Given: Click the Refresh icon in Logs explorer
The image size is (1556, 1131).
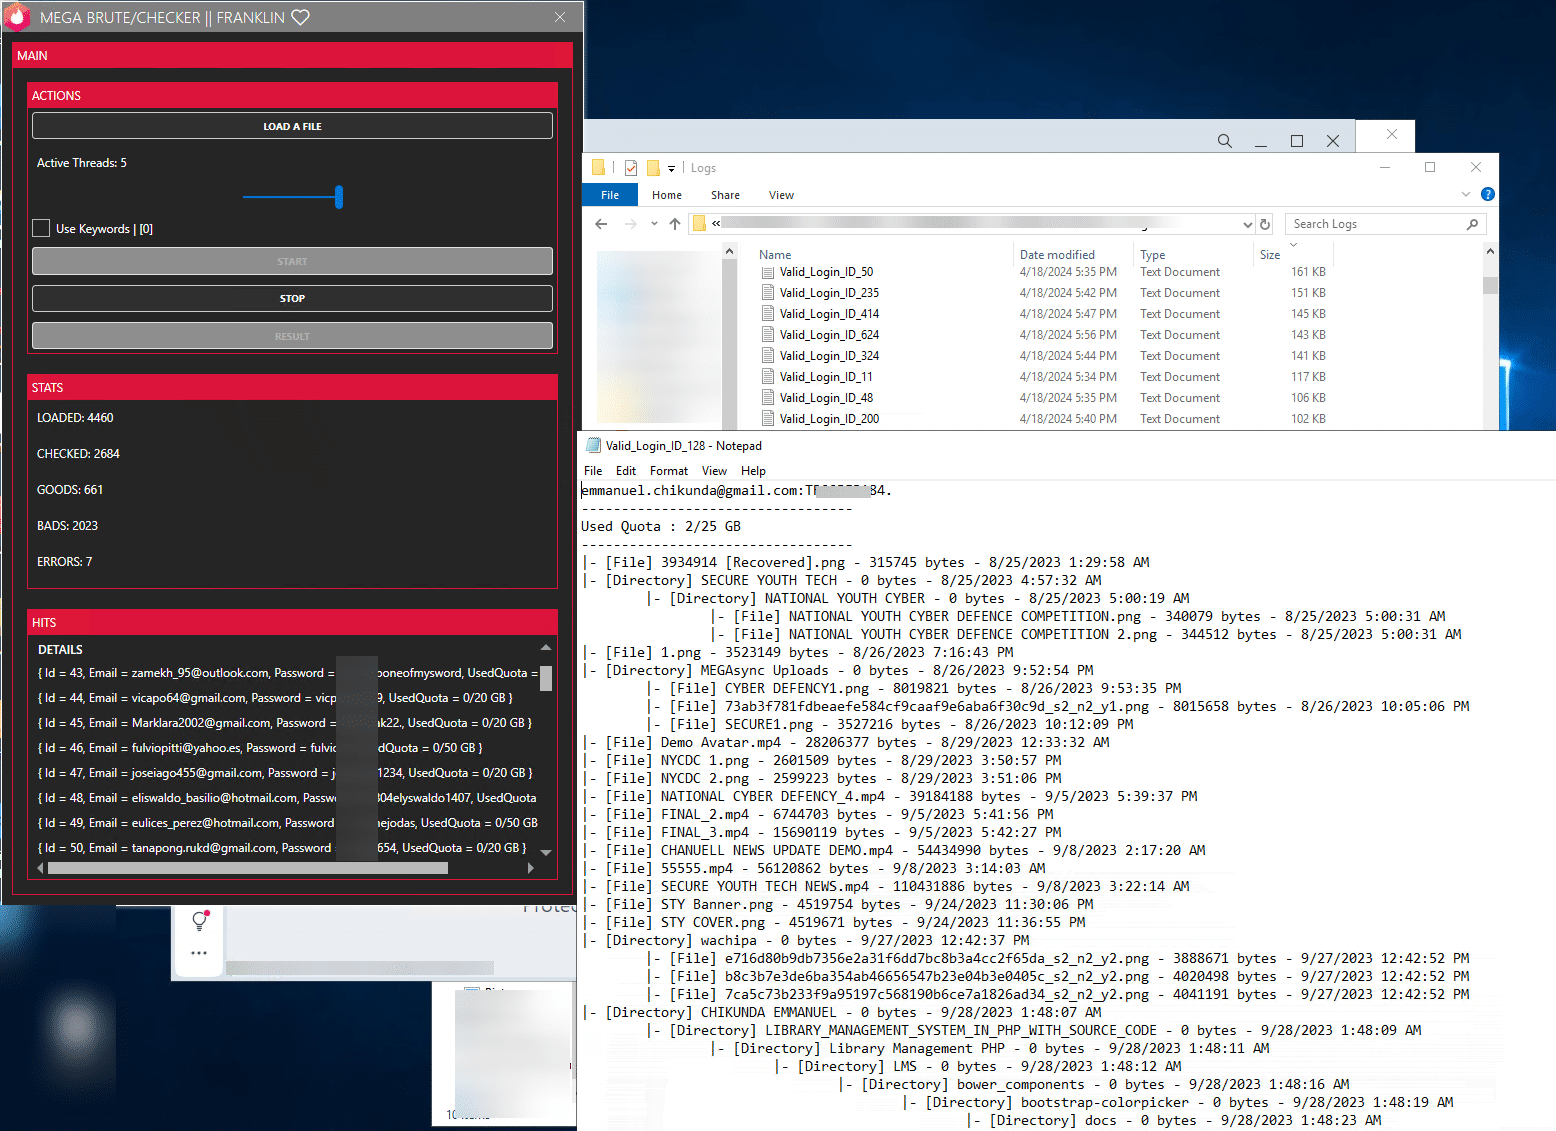Looking at the screenshot, I should pos(1265,224).
